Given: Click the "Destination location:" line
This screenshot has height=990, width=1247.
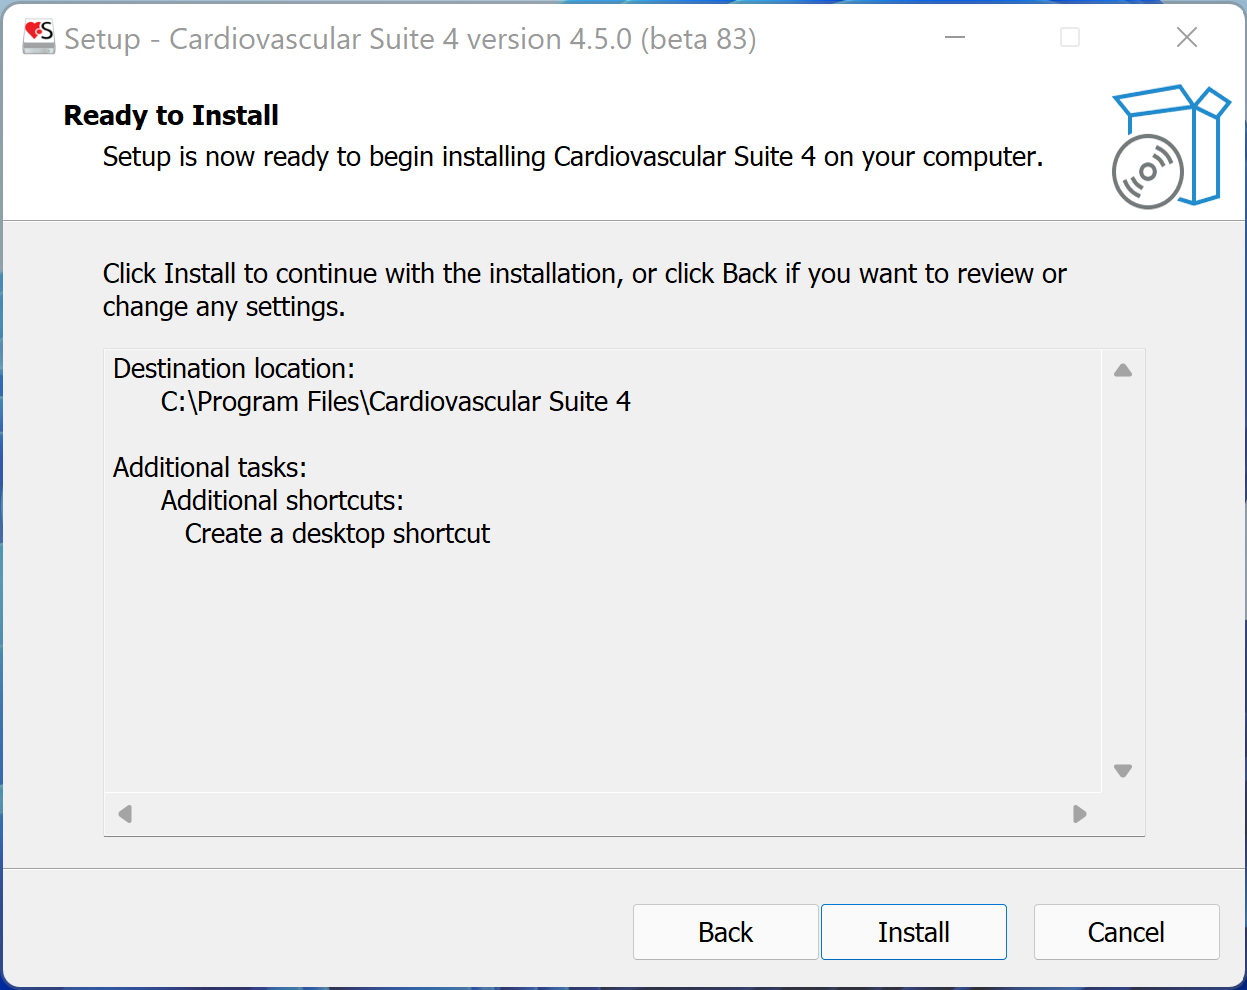Looking at the screenshot, I should (x=234, y=369).
